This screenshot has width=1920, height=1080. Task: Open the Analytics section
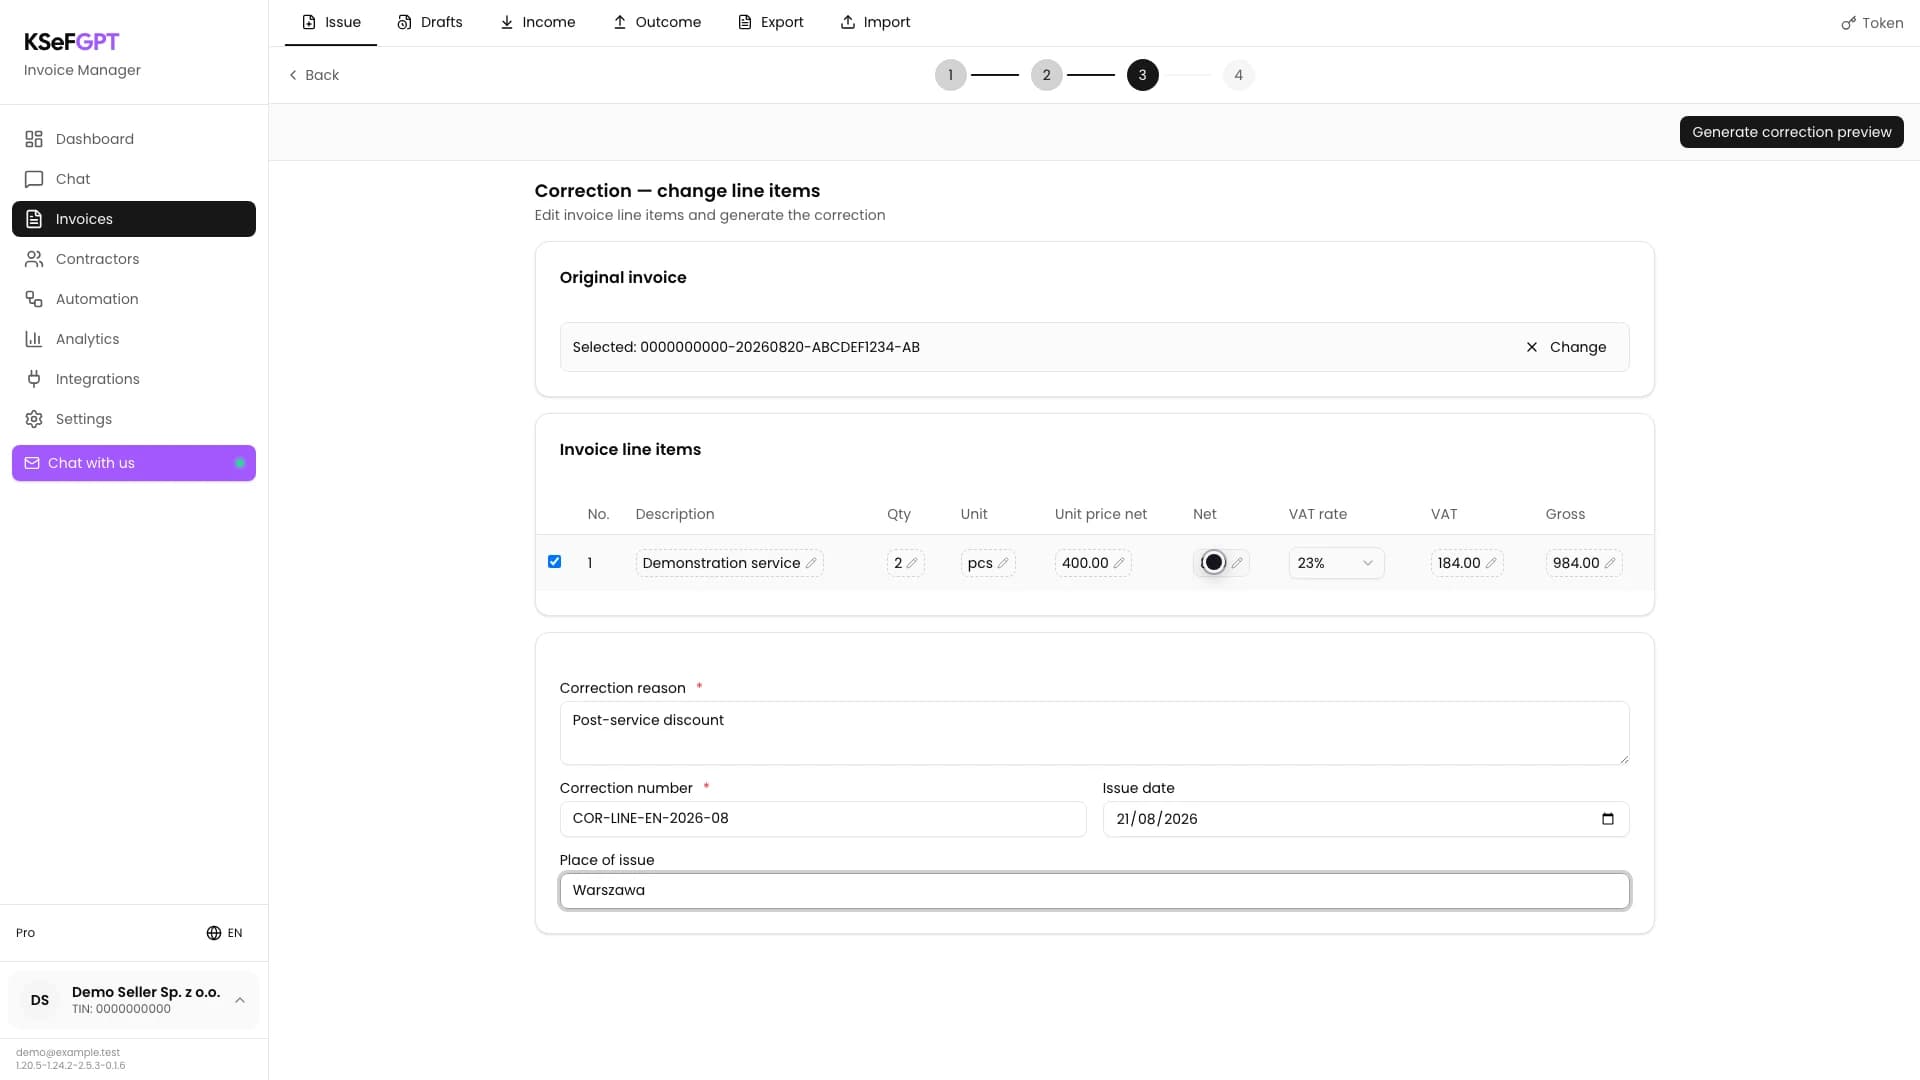(134, 339)
